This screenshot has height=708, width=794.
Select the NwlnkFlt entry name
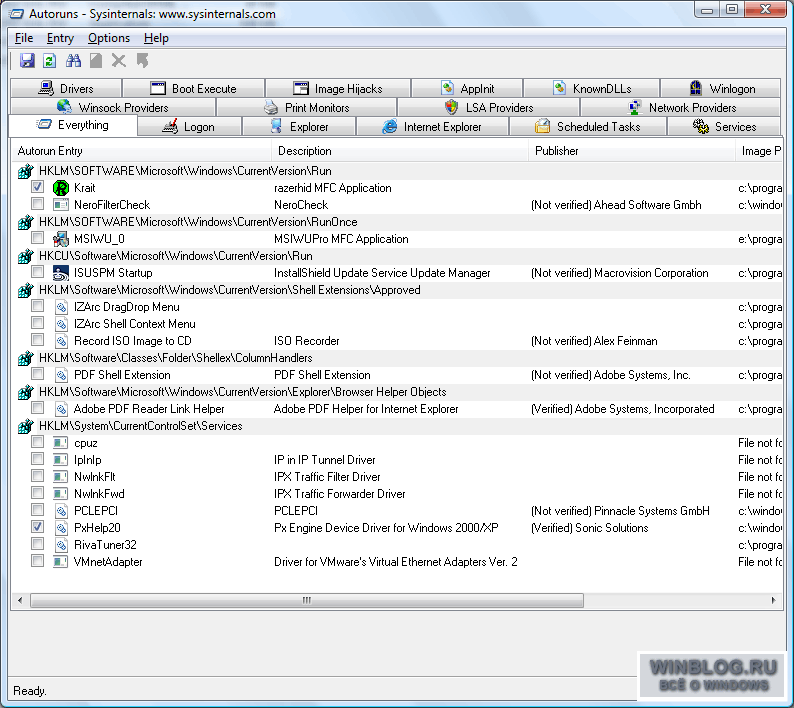point(95,477)
